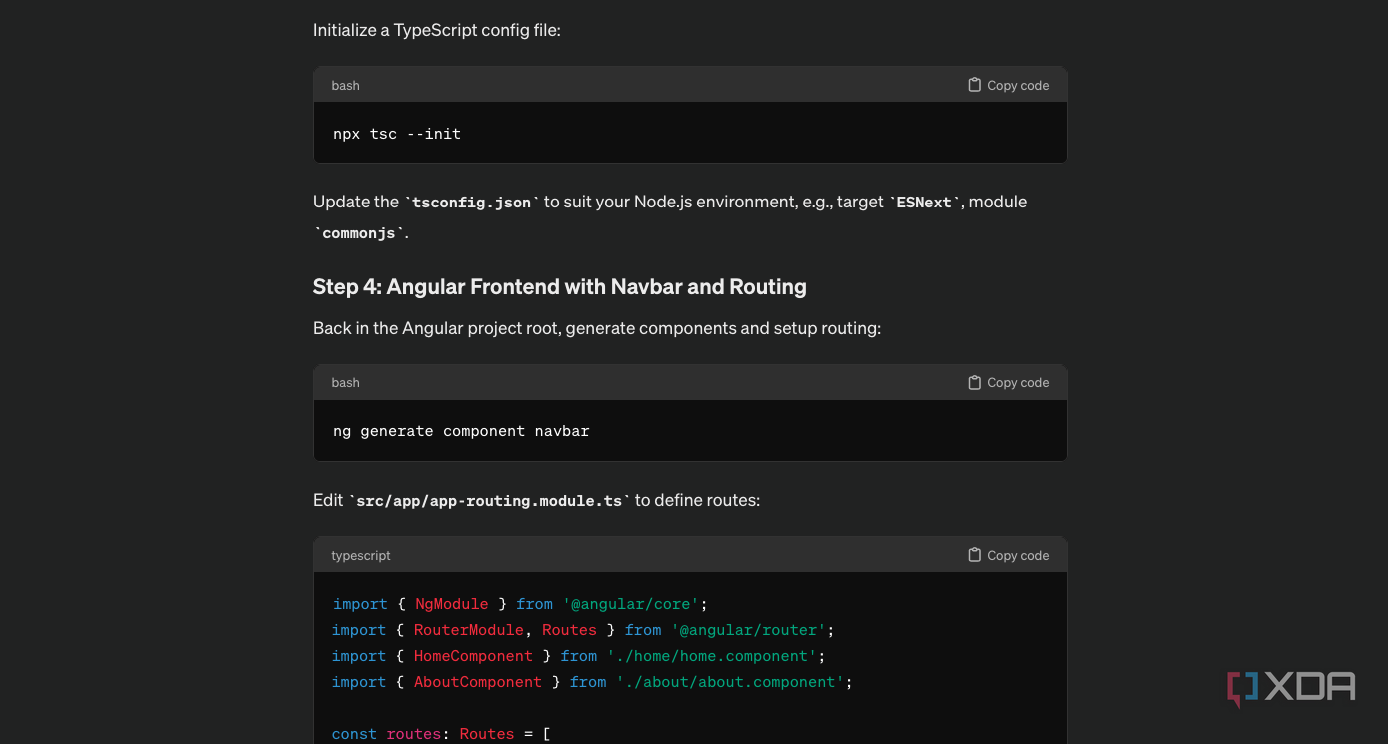Click 'Initialize a TypeScript config file:' text
Screen dimensions: 1388x744
coord(437,30)
